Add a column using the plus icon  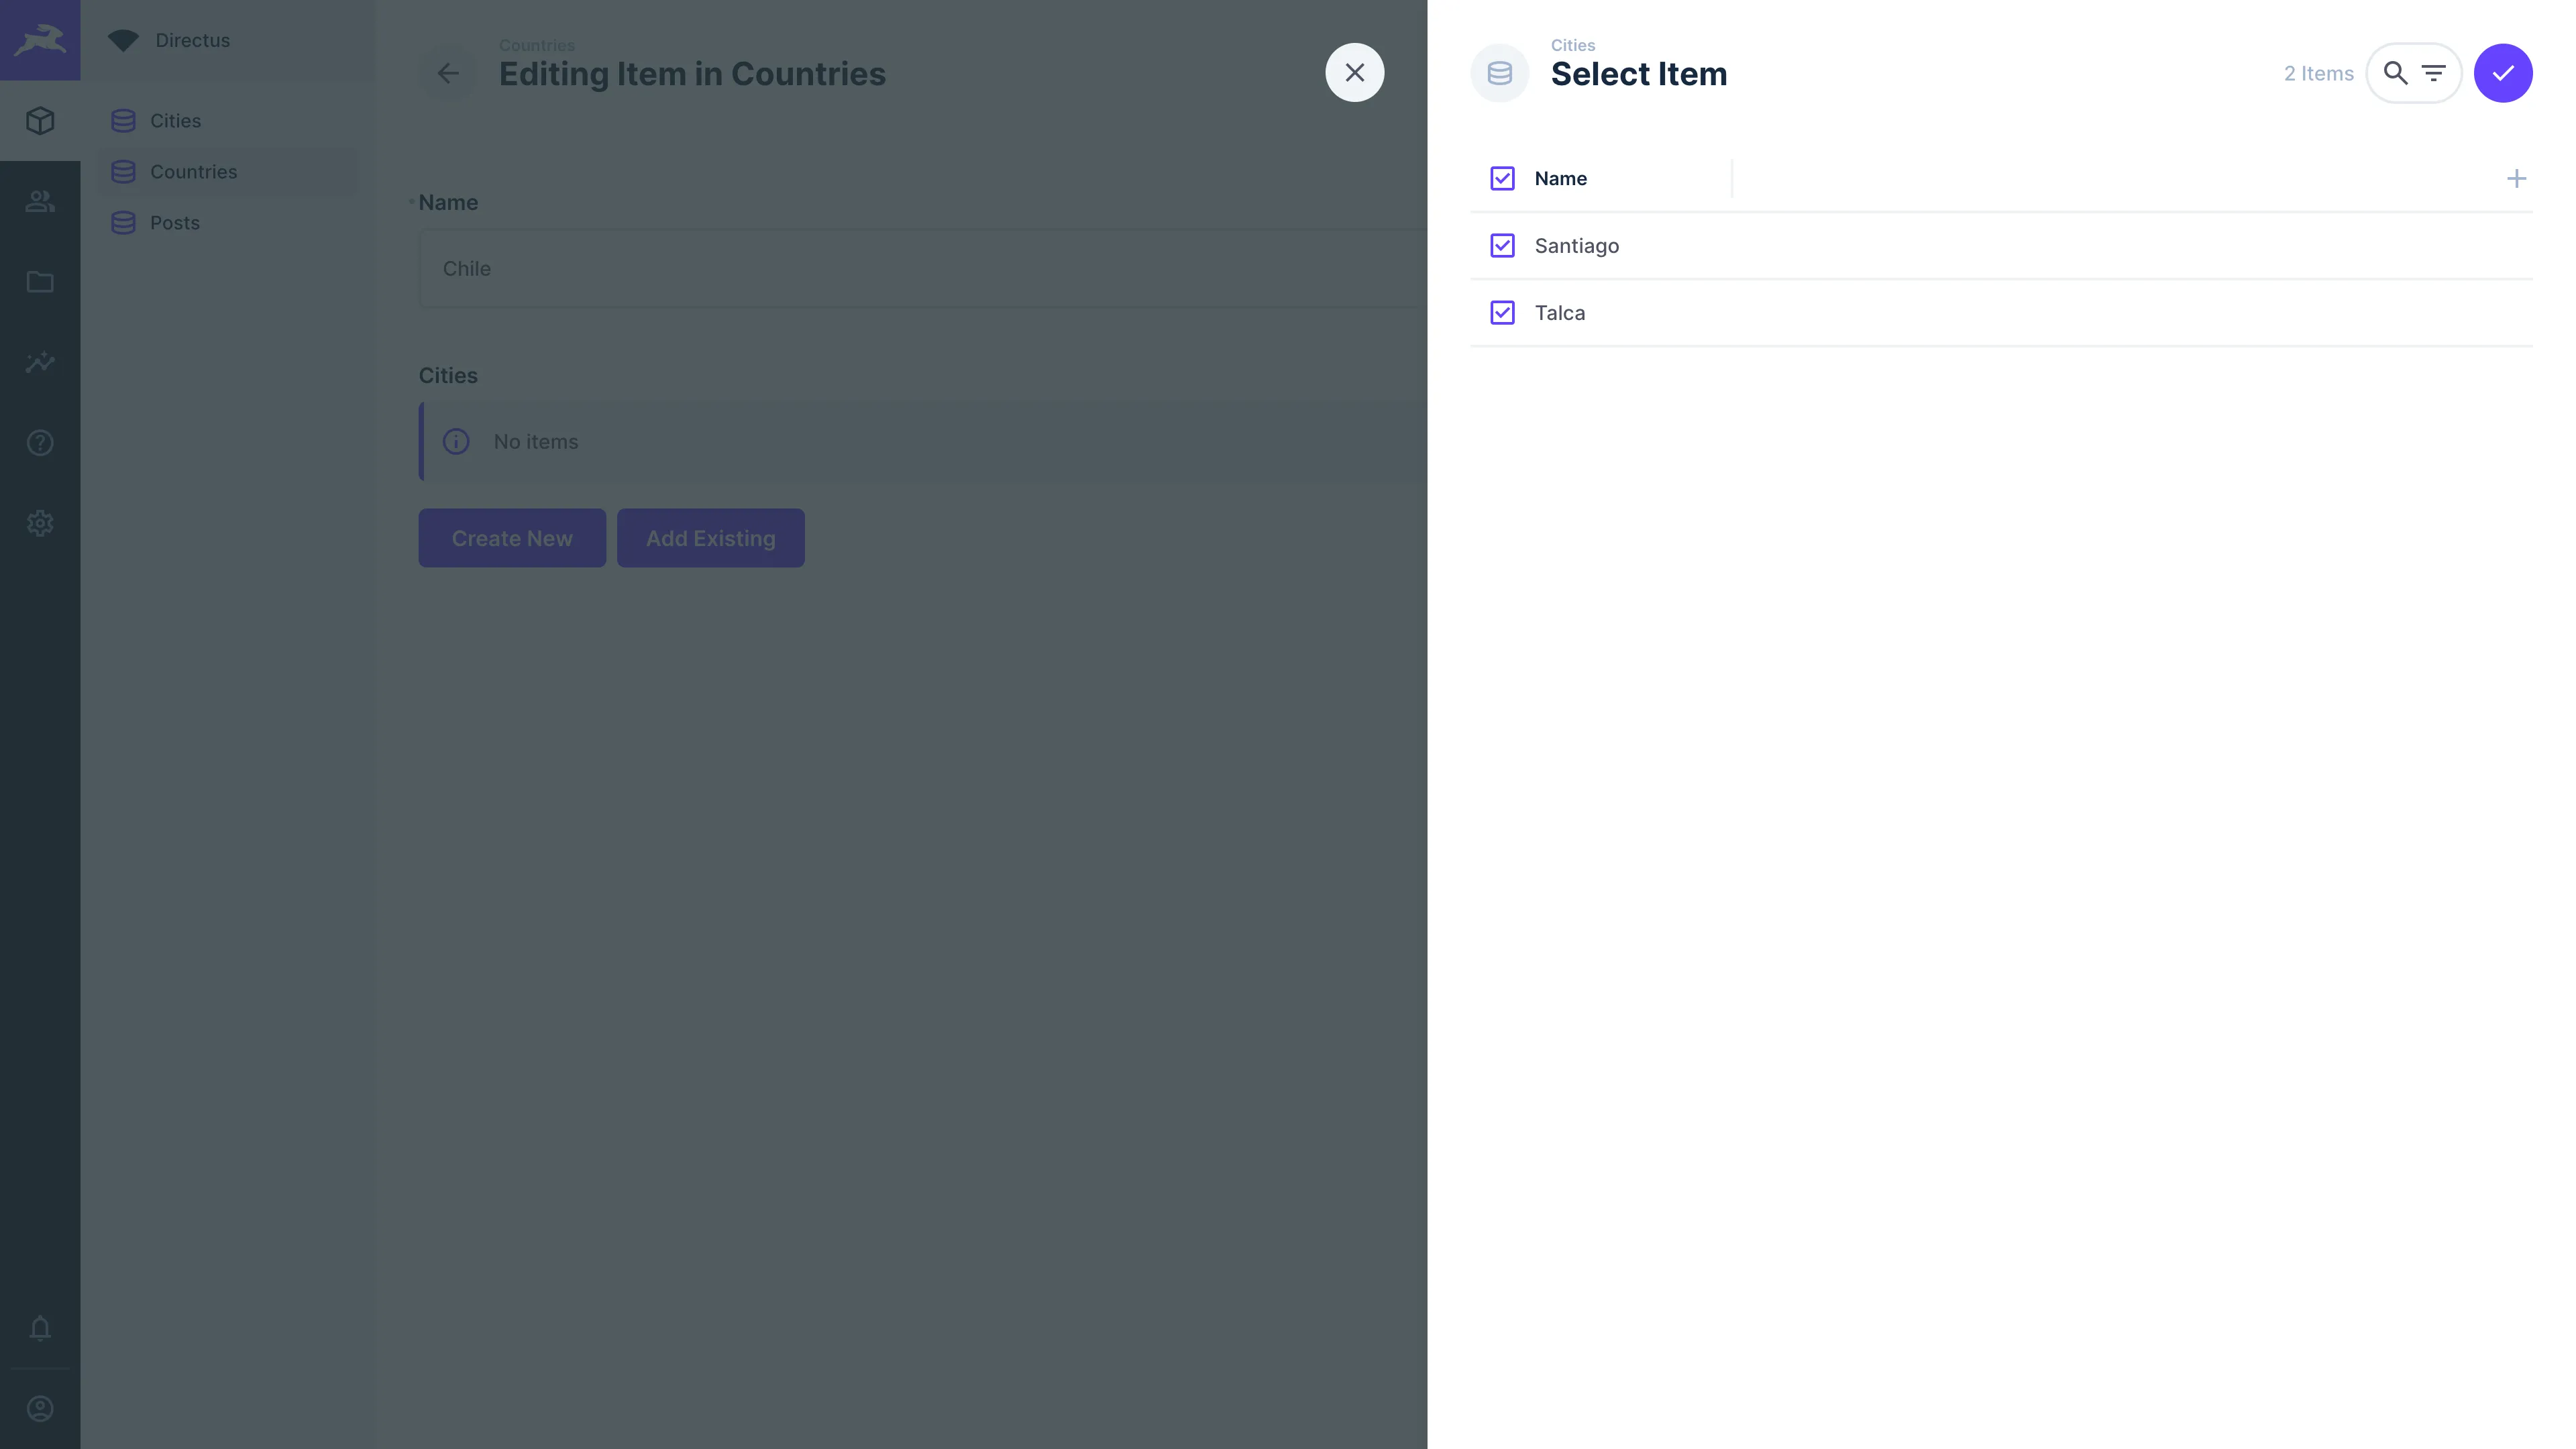point(2516,178)
